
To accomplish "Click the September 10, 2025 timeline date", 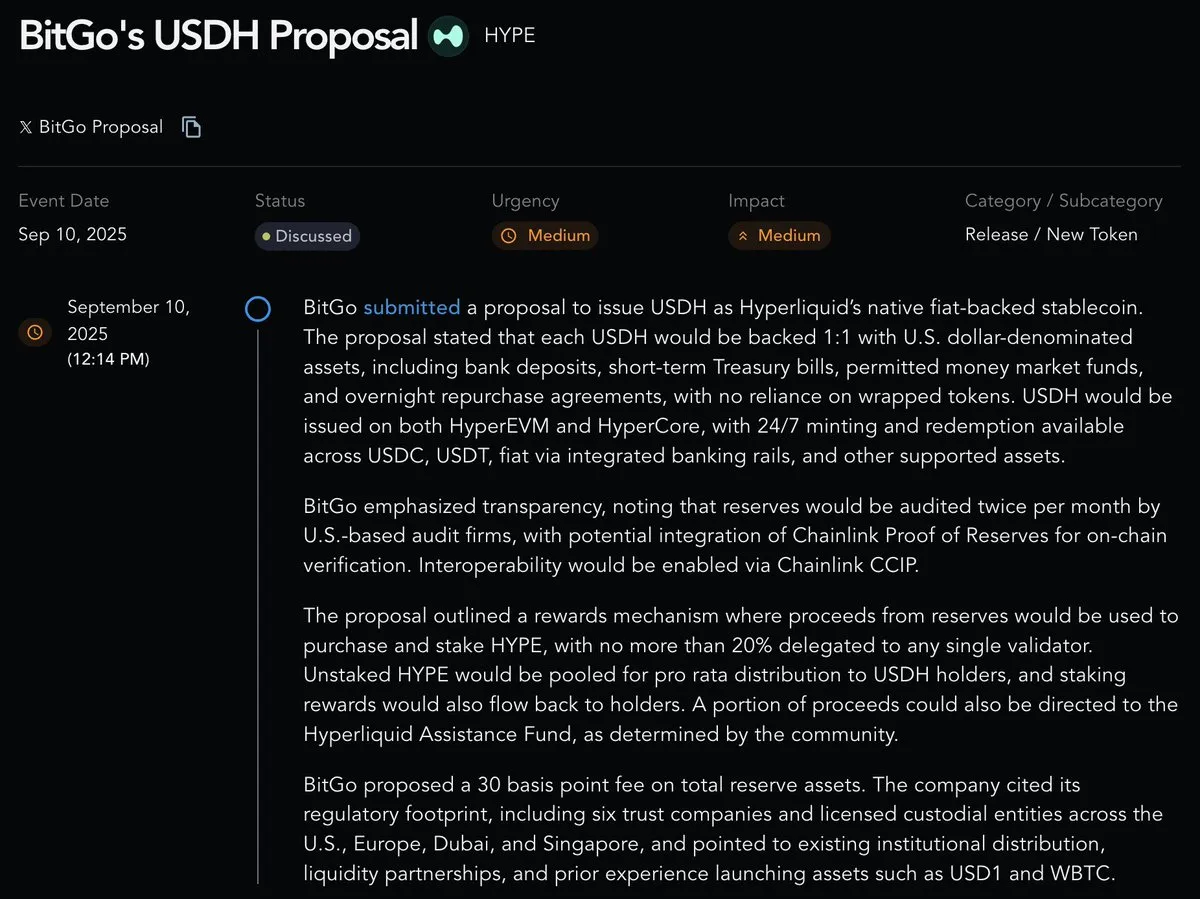I will click(x=128, y=320).
